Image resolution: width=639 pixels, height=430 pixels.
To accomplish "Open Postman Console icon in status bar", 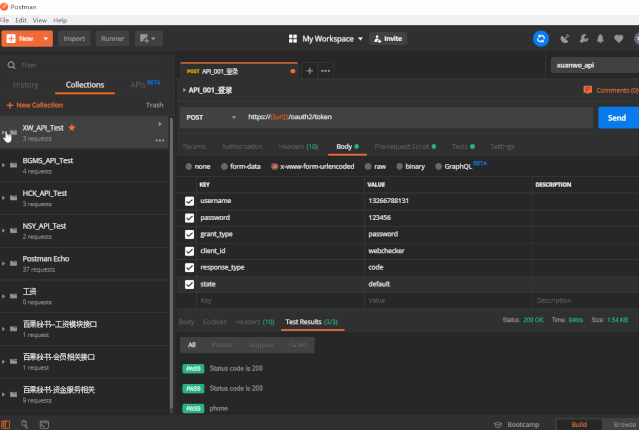I will pyautogui.click(x=44, y=424).
